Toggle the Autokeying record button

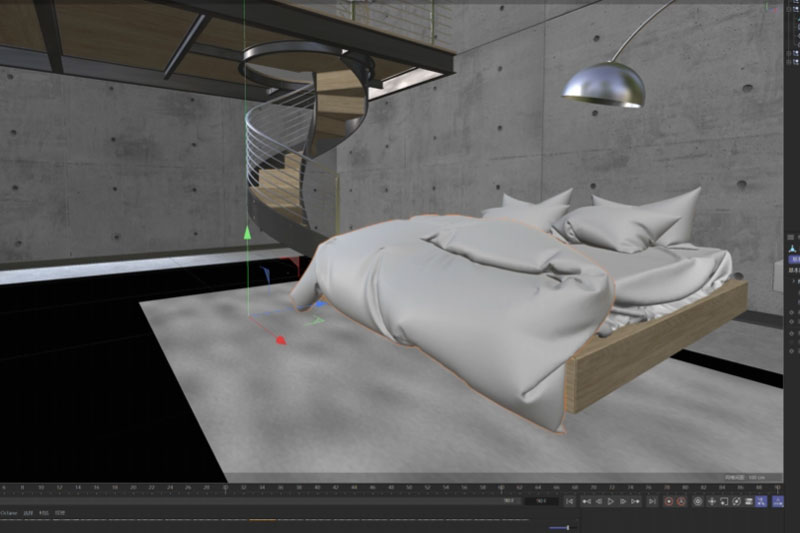(x=681, y=501)
